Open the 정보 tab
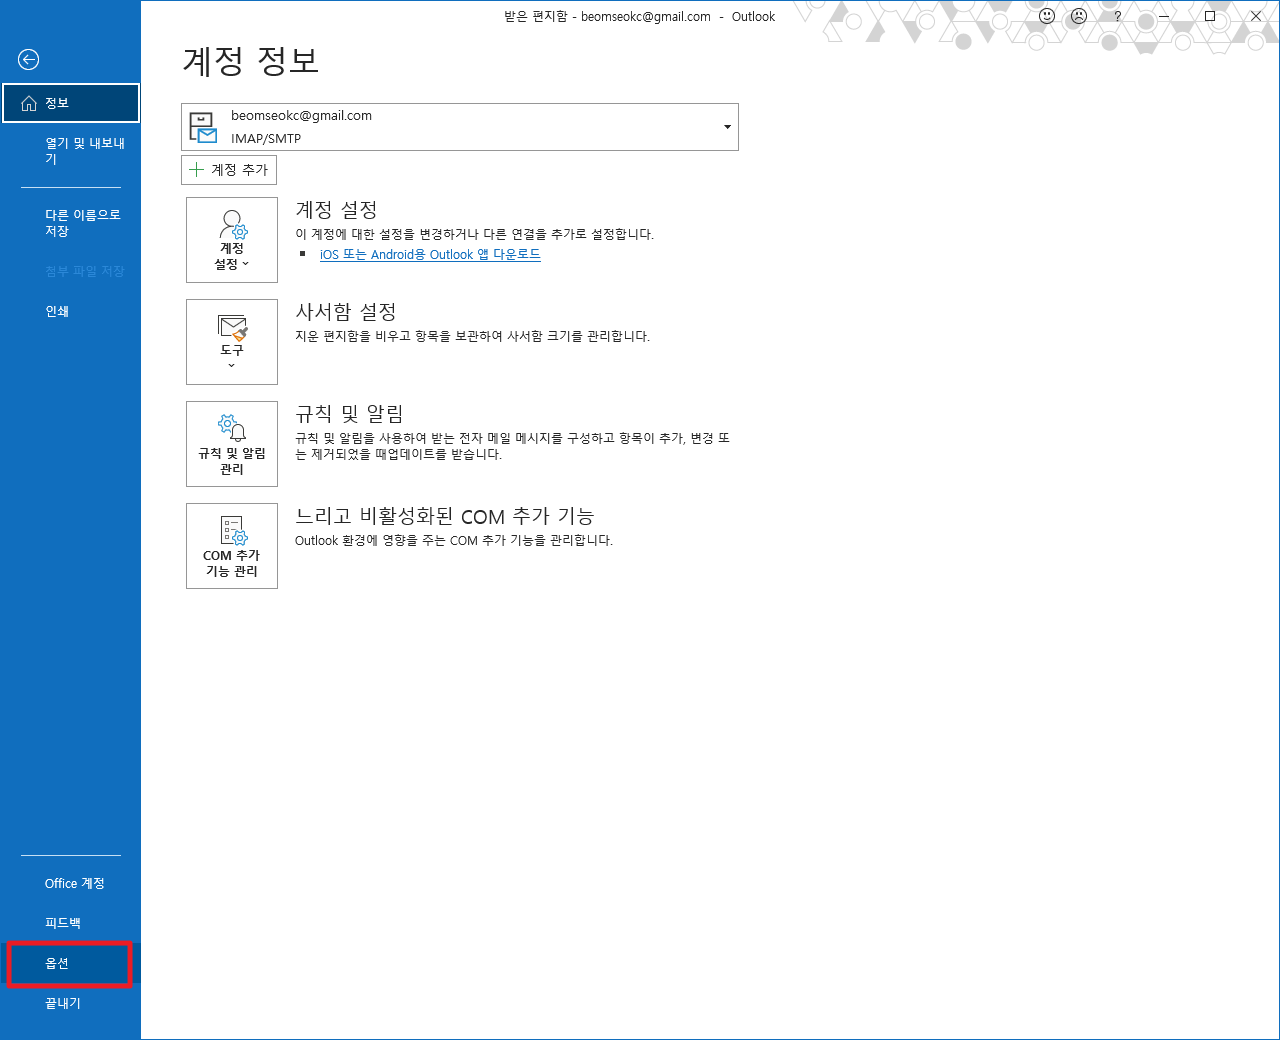The width and height of the screenshot is (1280, 1040). [71, 103]
